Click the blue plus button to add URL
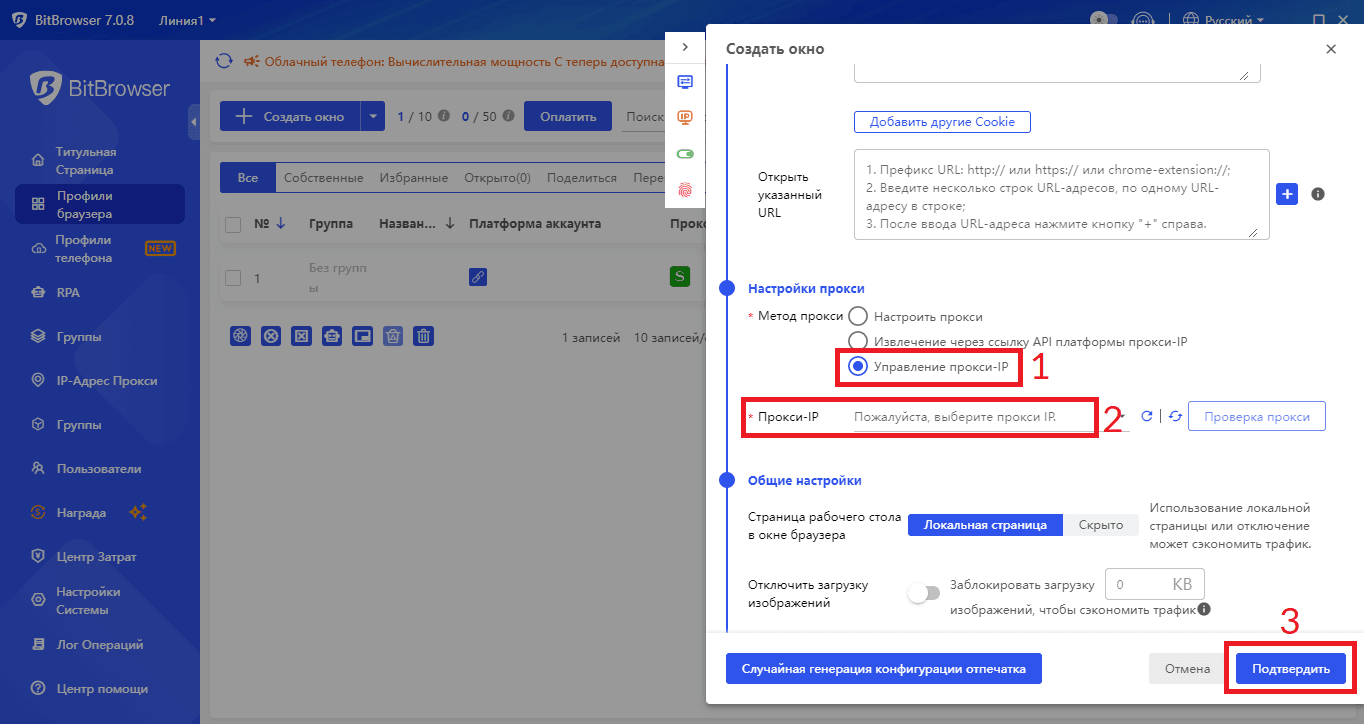 (1287, 194)
